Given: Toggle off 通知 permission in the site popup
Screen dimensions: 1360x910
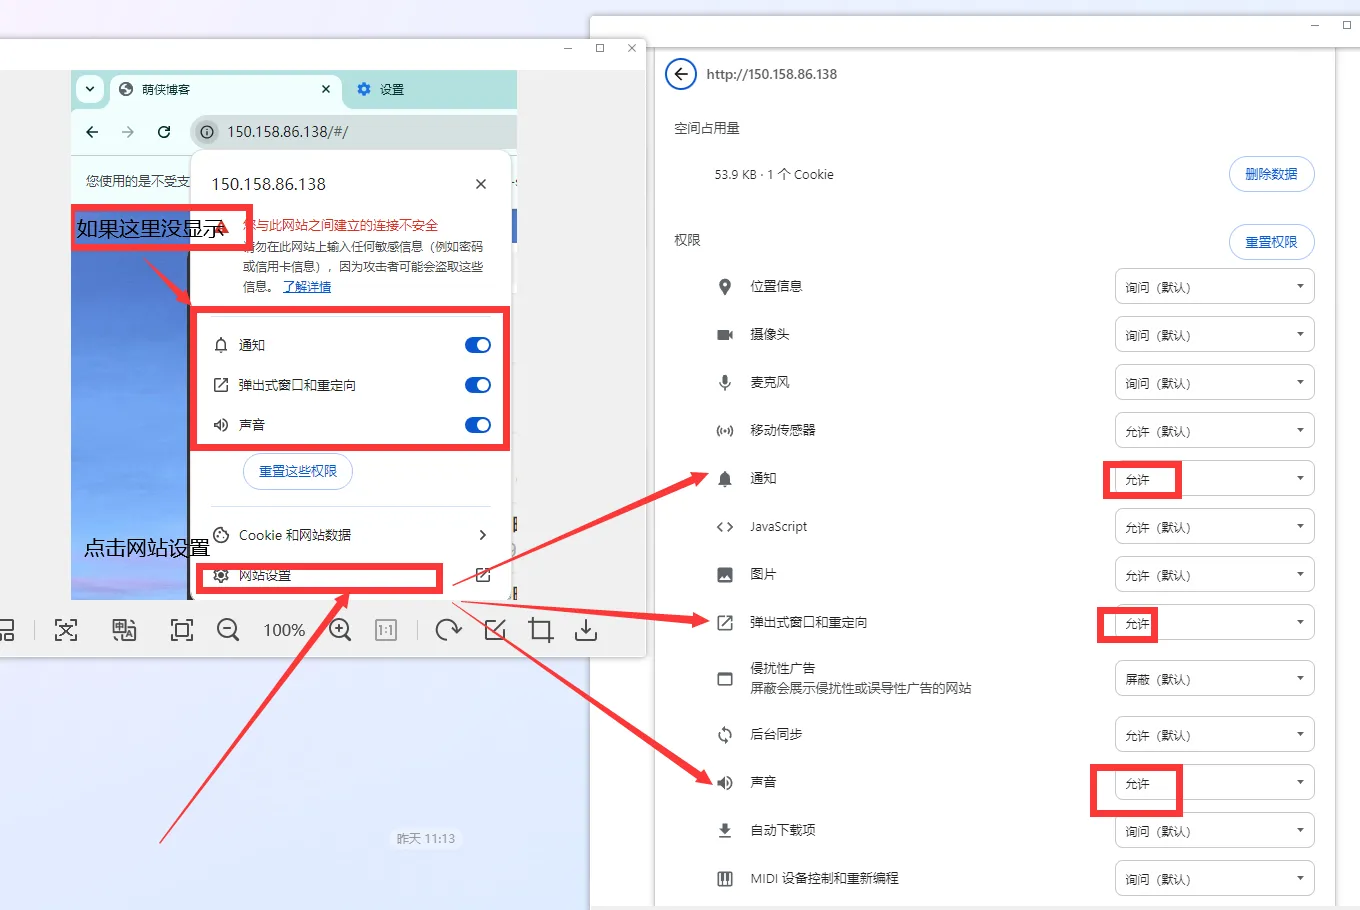Looking at the screenshot, I should pos(477,344).
